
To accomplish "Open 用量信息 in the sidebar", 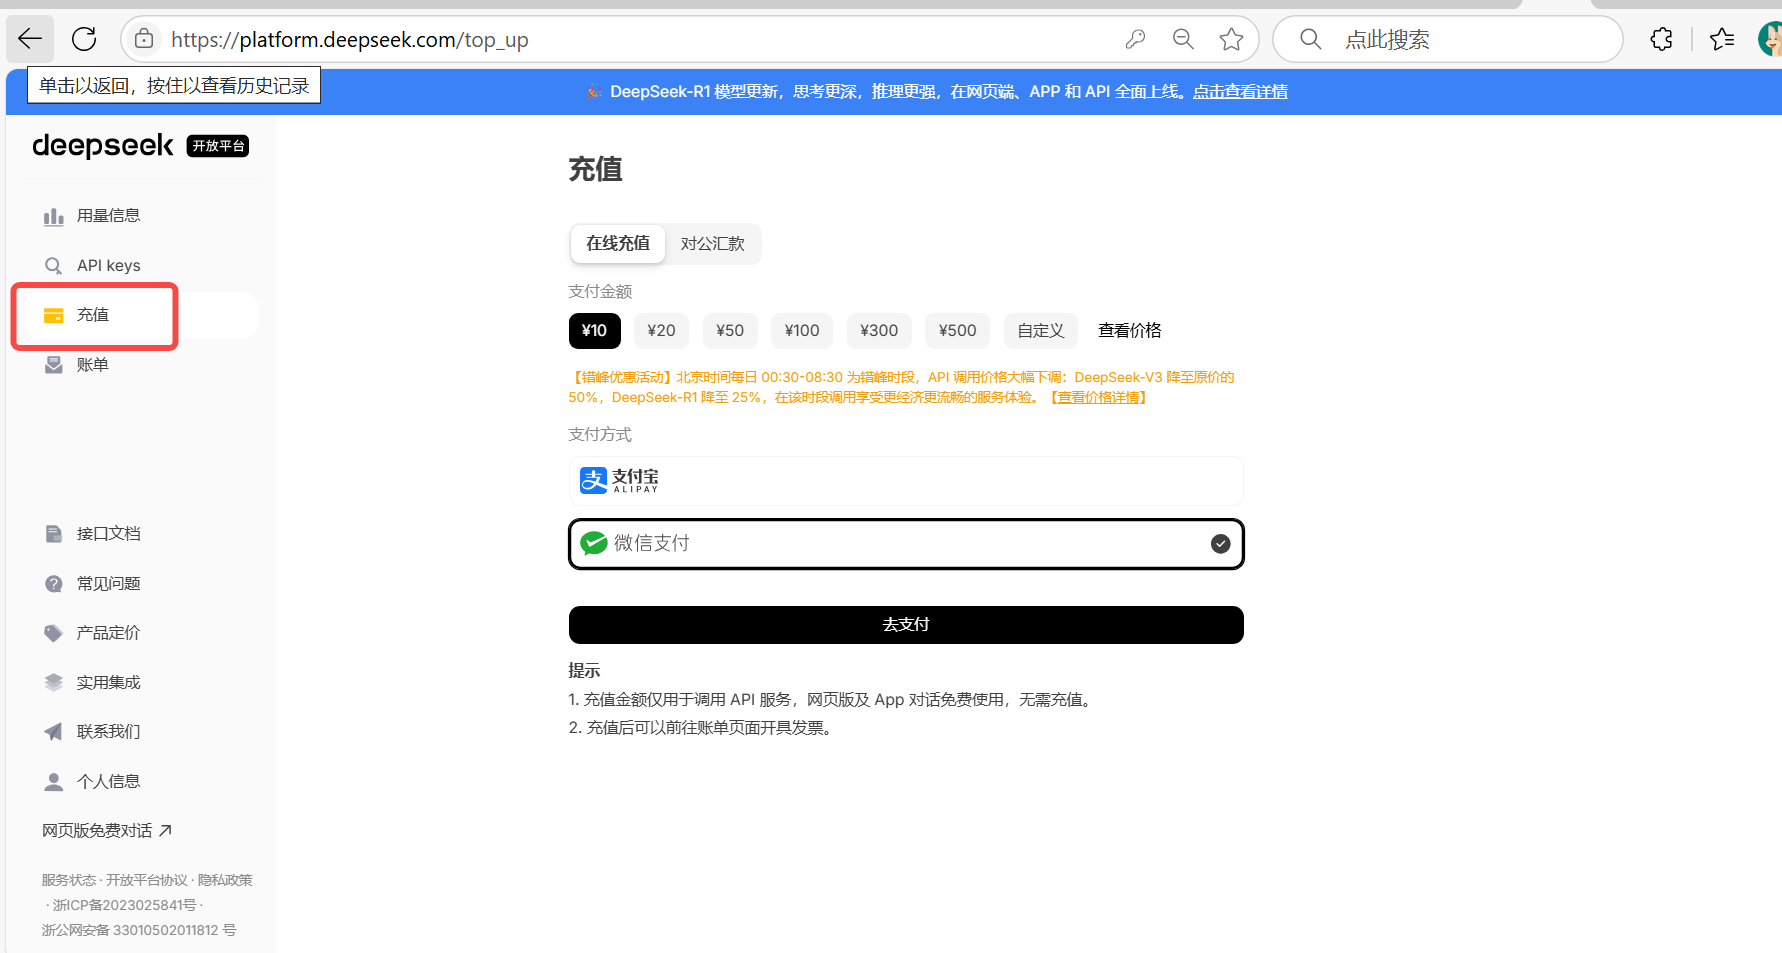I will click(x=108, y=216).
